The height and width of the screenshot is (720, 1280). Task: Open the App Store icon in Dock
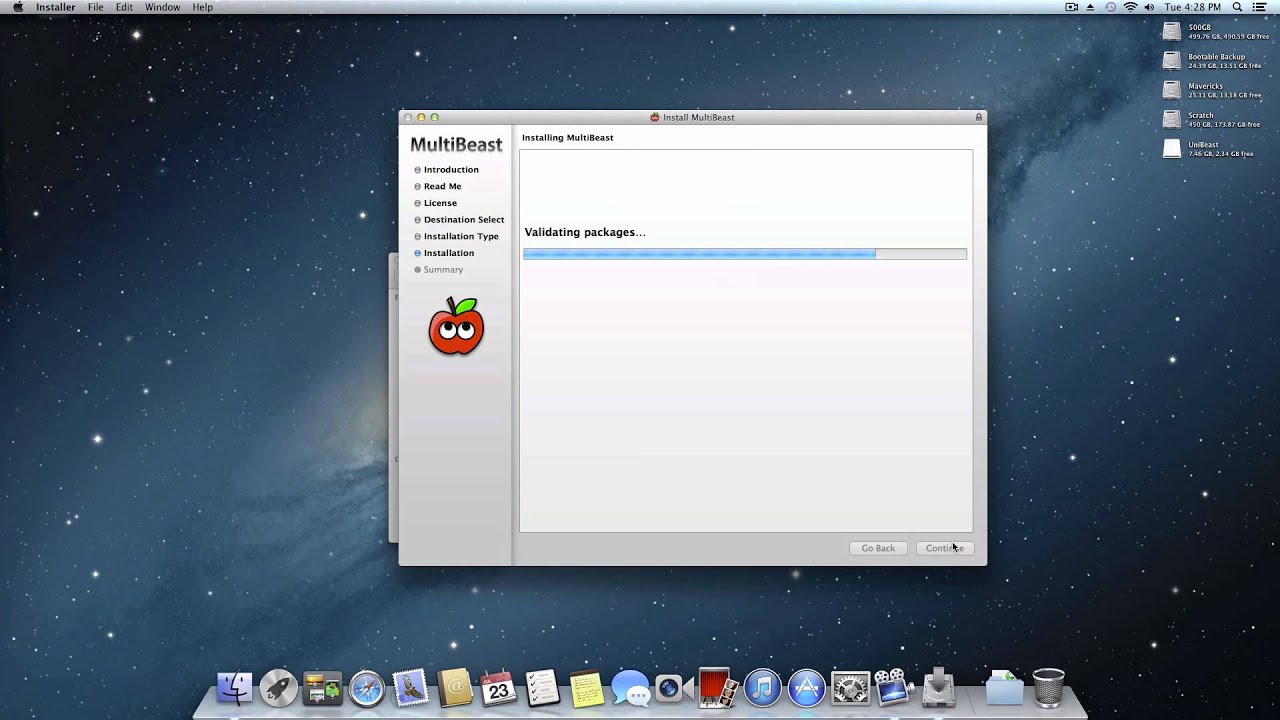tap(806, 688)
